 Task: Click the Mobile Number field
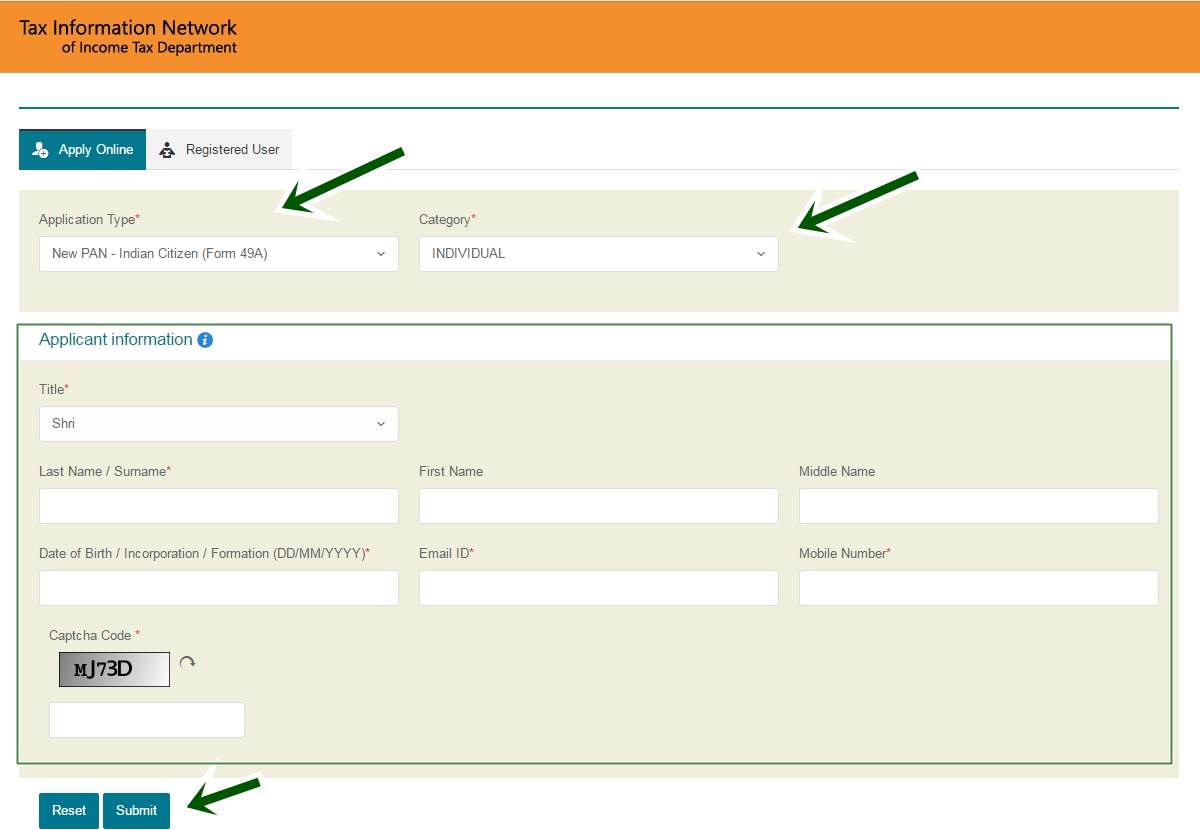(x=978, y=587)
